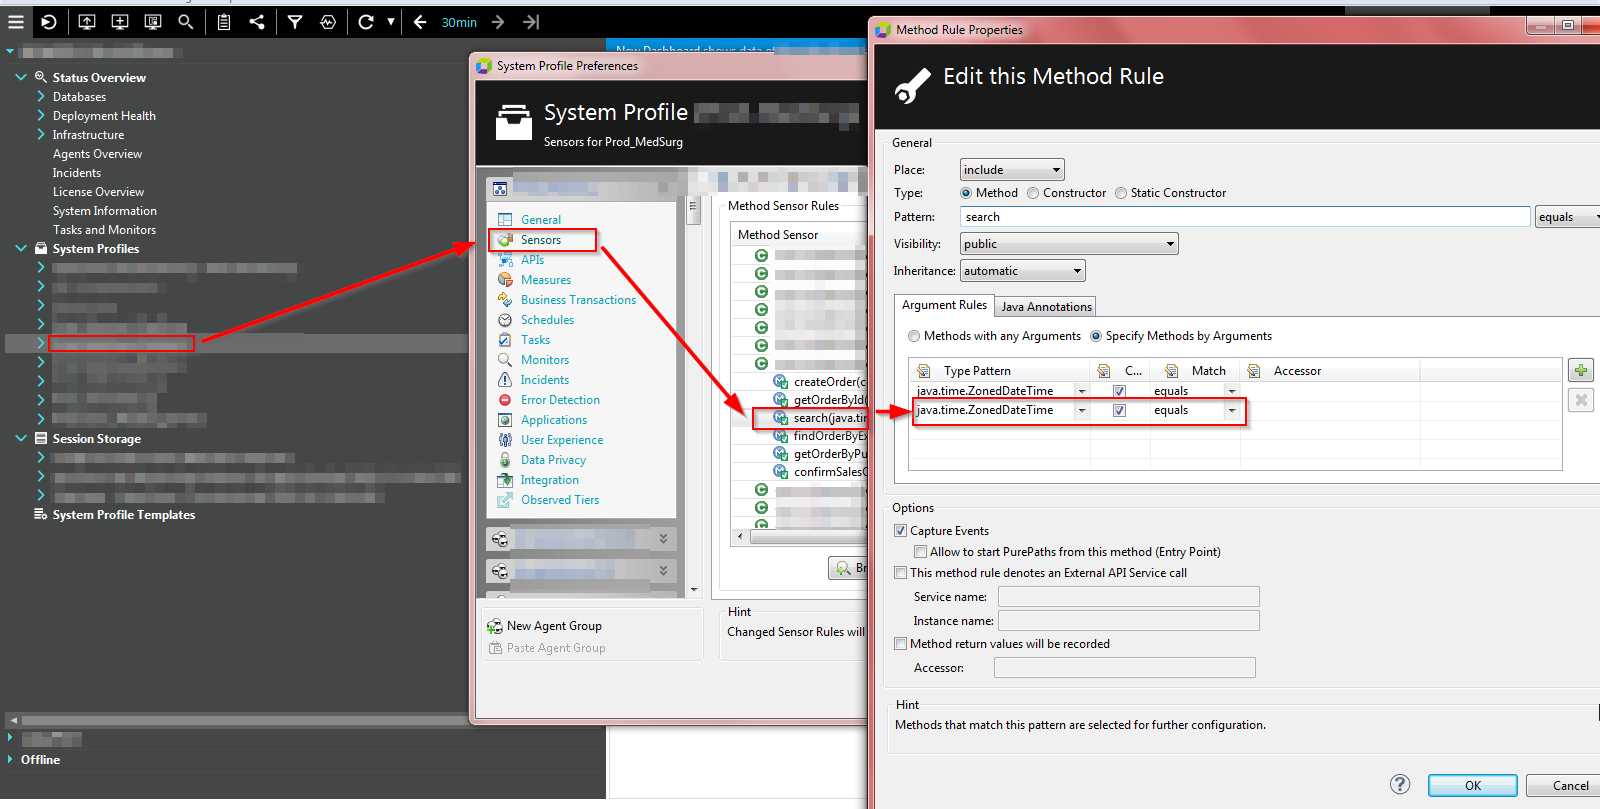
Task: Select Specify Methods by Arguments radio button
Action: coord(1096,336)
